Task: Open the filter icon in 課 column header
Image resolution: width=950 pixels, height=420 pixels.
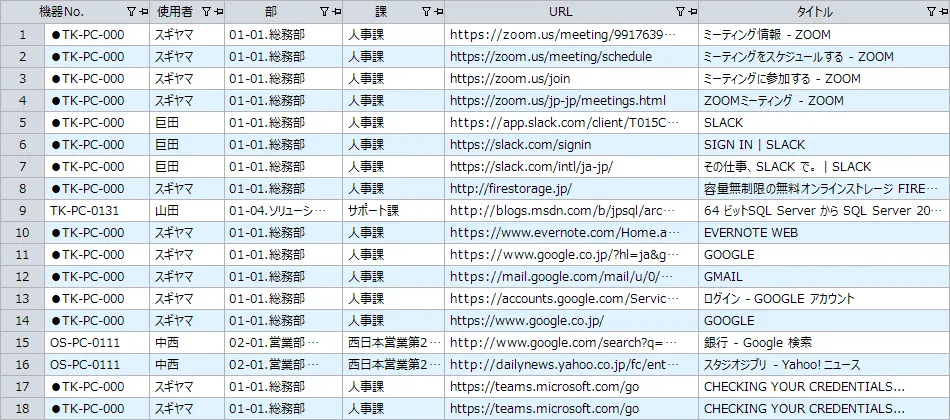Action: click(x=427, y=12)
